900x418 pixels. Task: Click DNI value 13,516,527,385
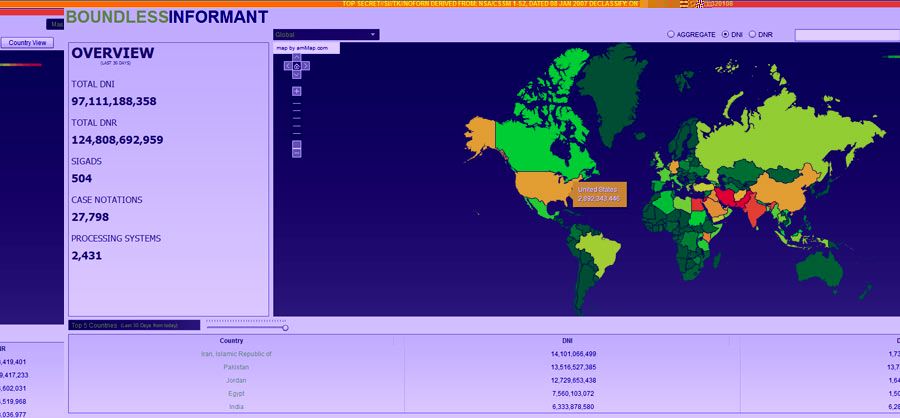(573, 367)
